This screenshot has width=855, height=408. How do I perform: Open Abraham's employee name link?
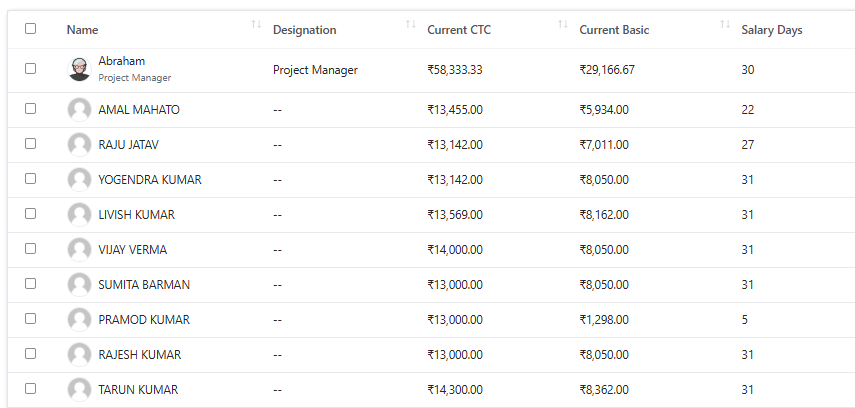[121, 61]
